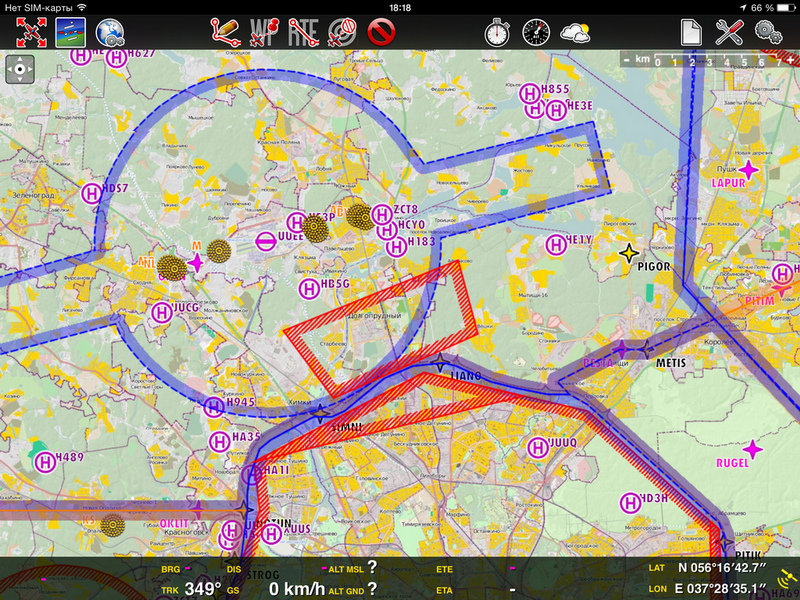Zoom in with scale plus button

point(790,60)
